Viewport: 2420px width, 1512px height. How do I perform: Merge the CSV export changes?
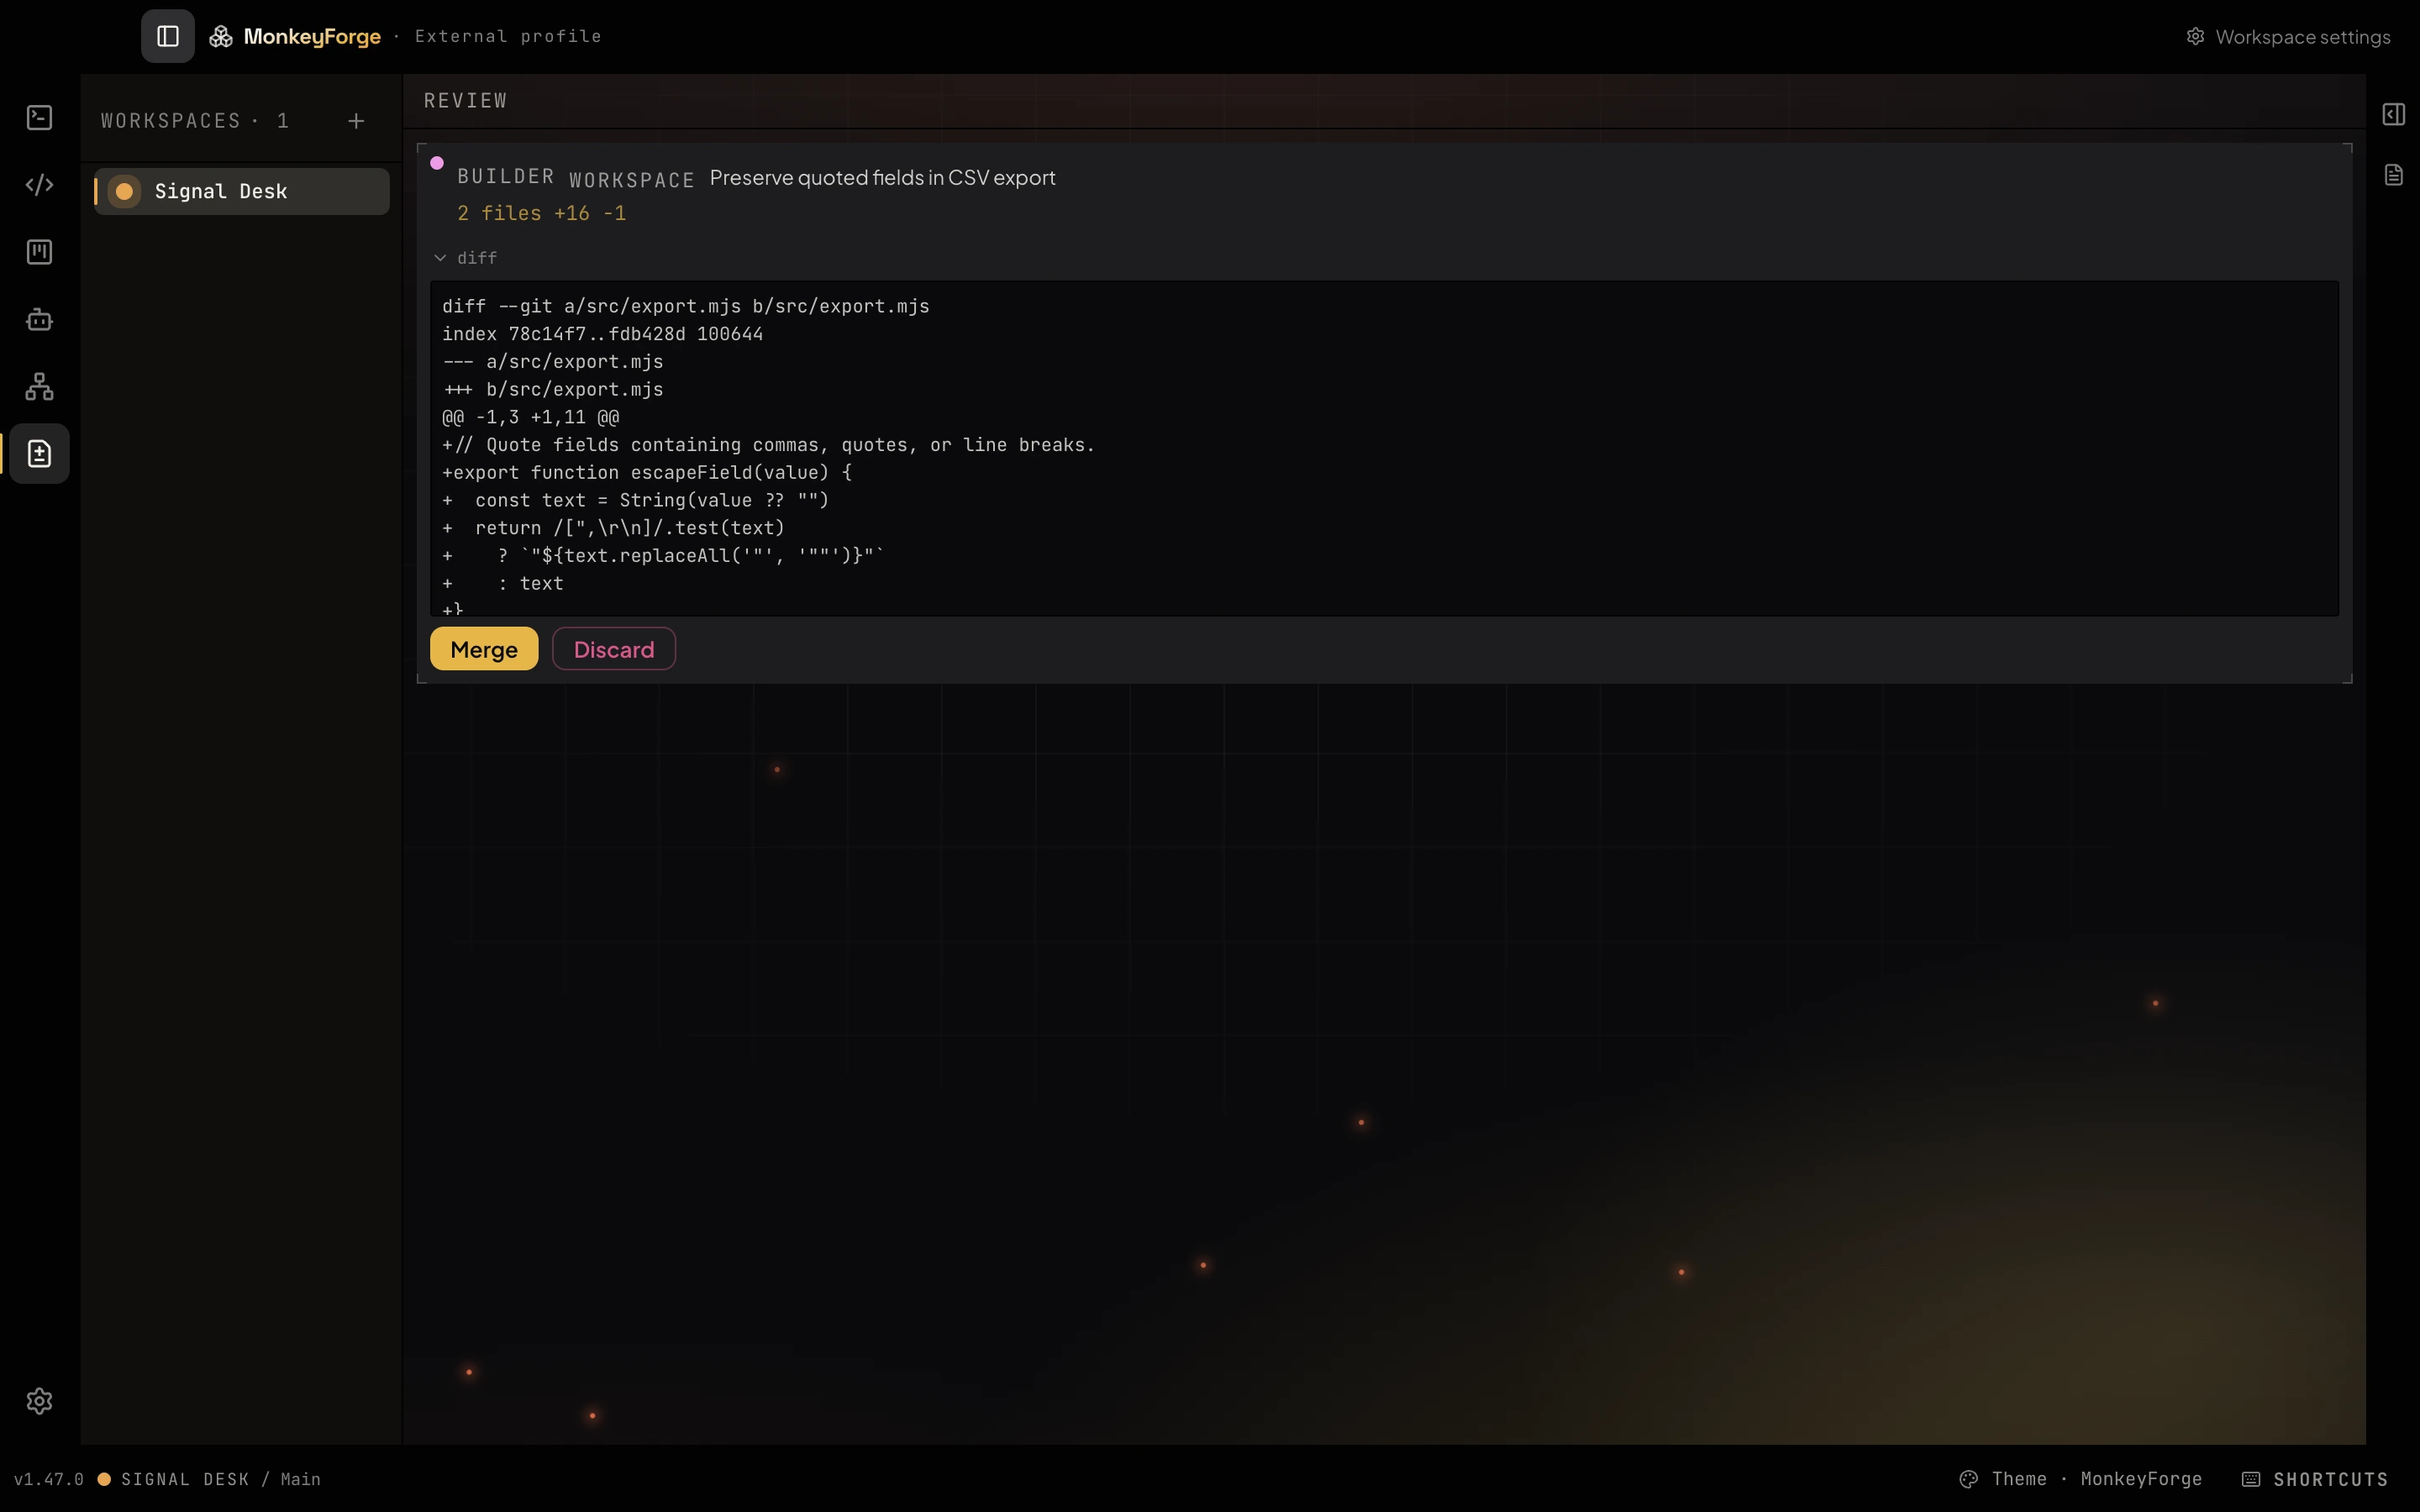coord(484,649)
